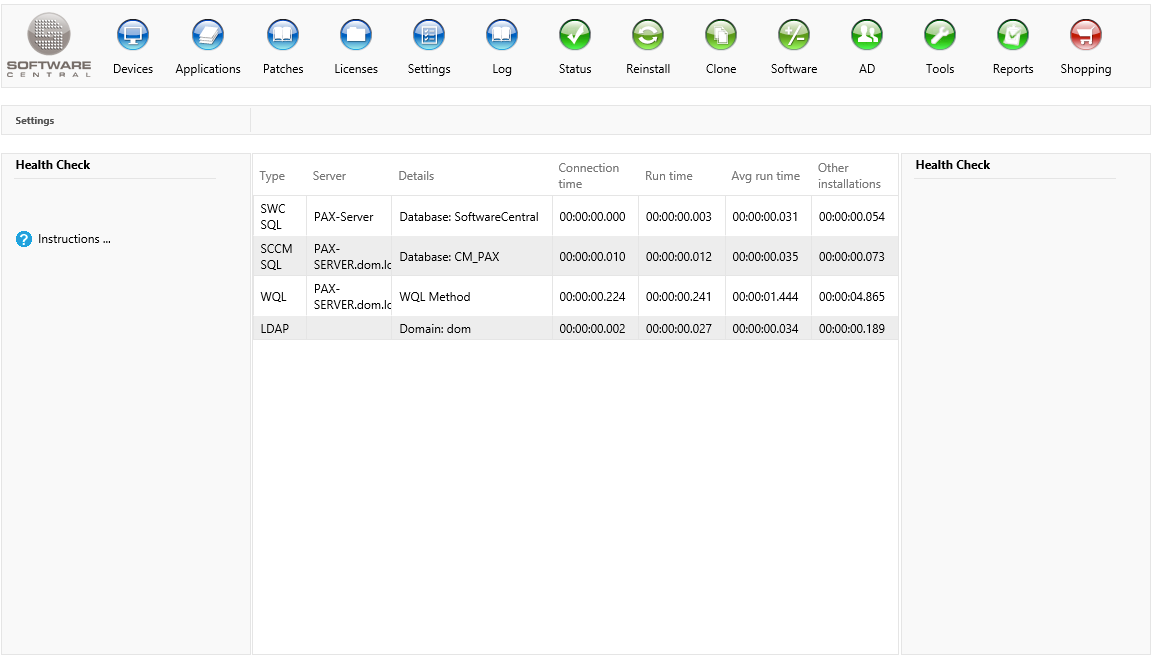Click the Software add/remove icon
This screenshot has width=1156, height=658.
(794, 36)
